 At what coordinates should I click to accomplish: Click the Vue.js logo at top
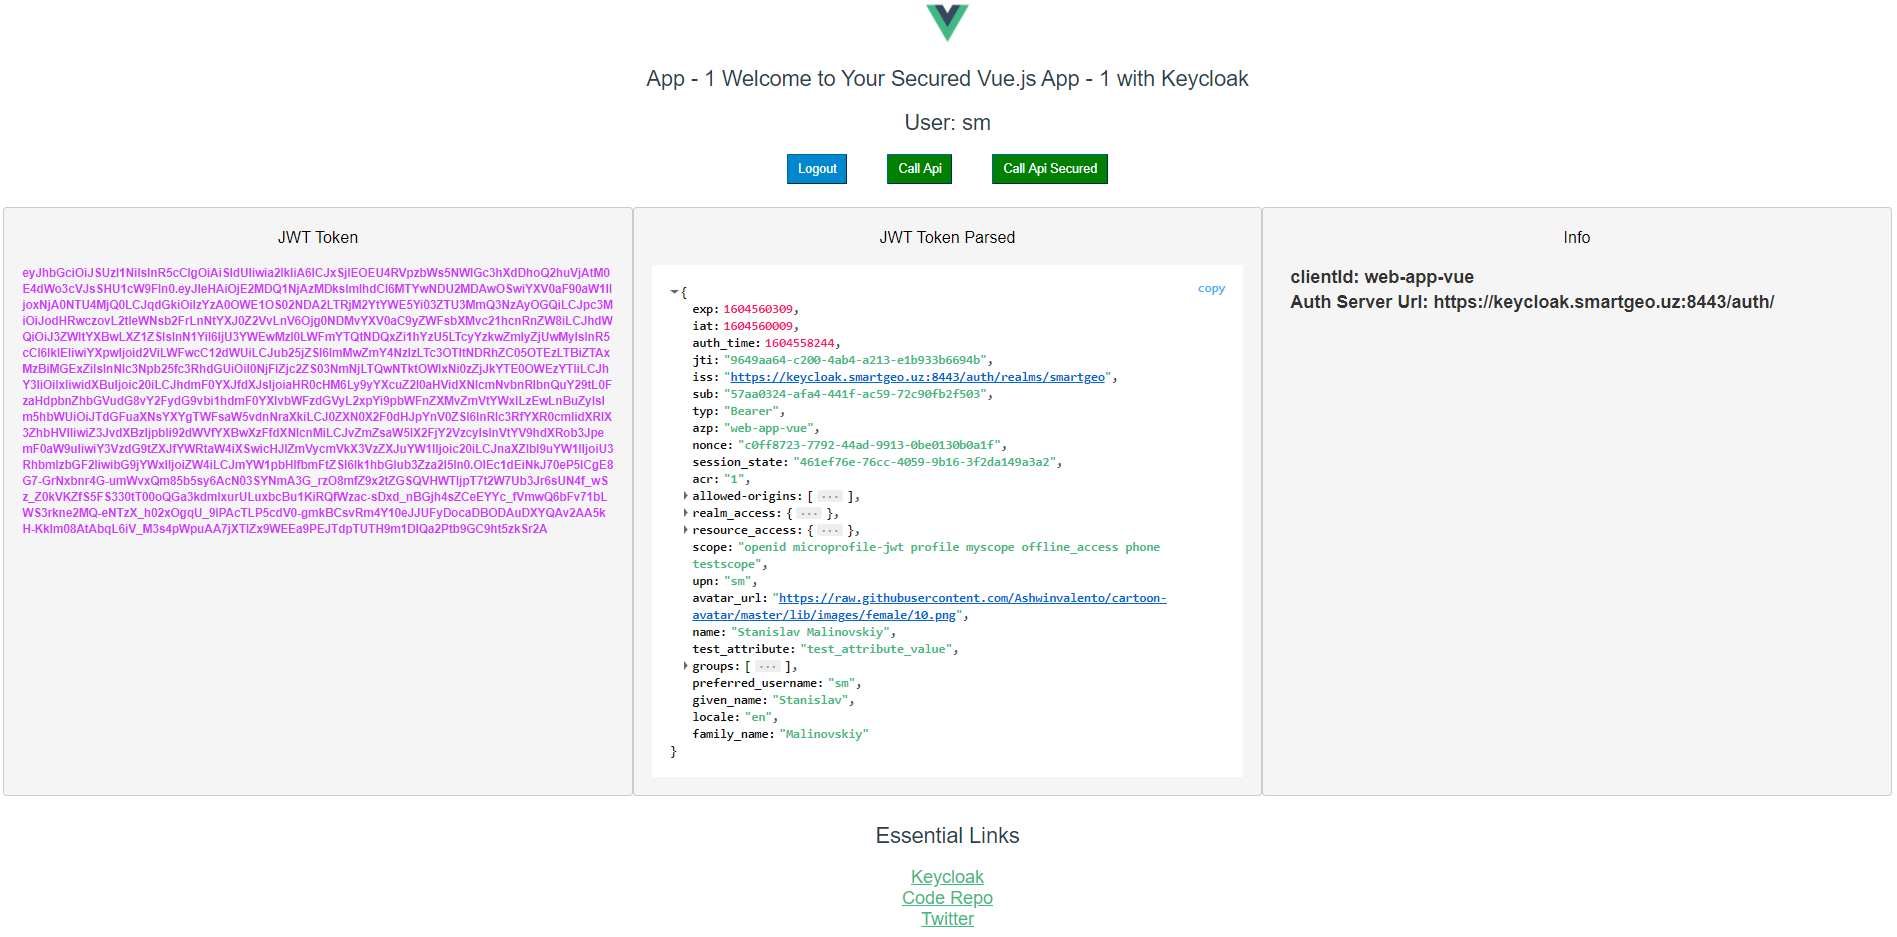point(947,21)
